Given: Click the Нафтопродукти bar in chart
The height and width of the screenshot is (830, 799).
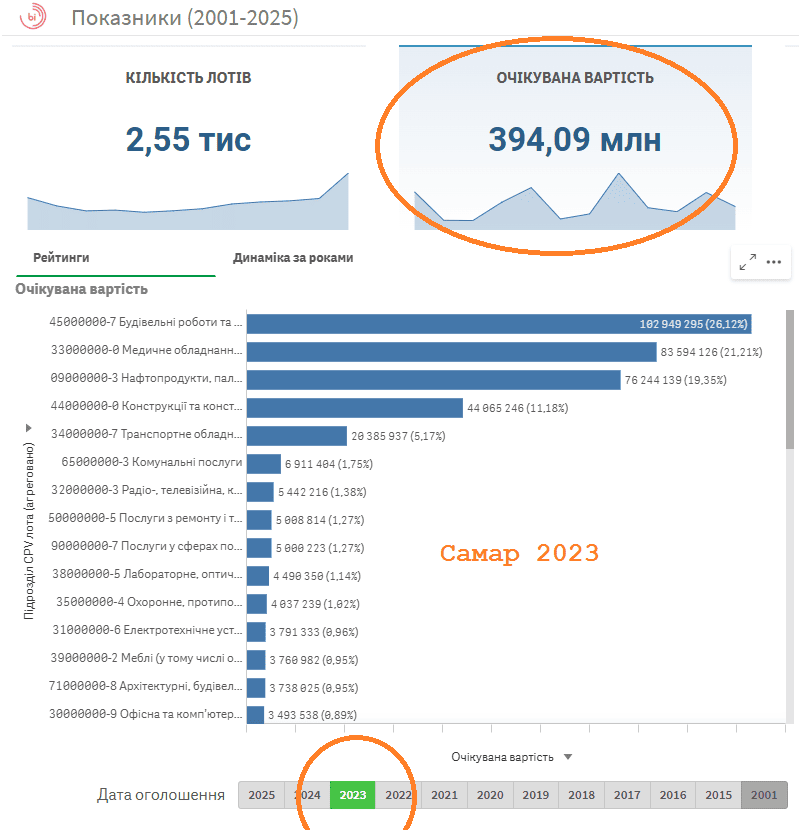Looking at the screenshot, I should [x=433, y=380].
